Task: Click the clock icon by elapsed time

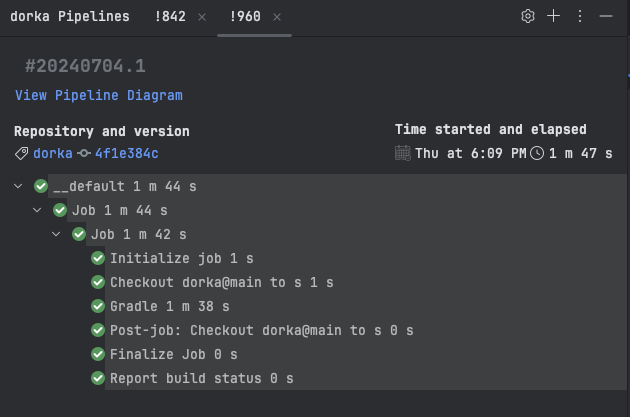Action: (537, 153)
